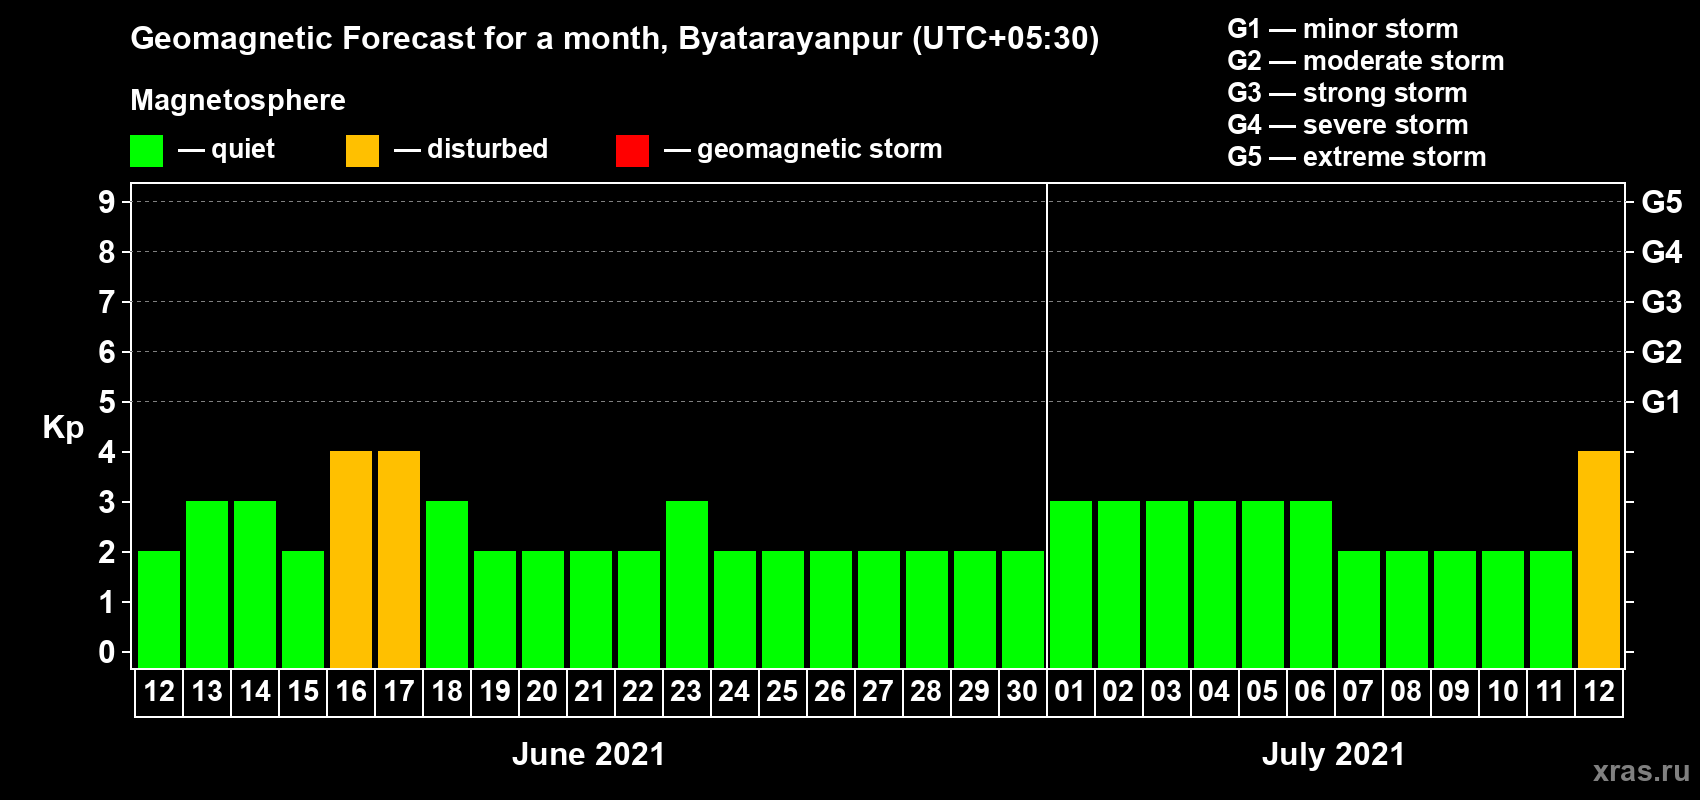This screenshot has height=800, width=1700.
Task: Click the 'June 2021' month label
Action: [x=588, y=754]
